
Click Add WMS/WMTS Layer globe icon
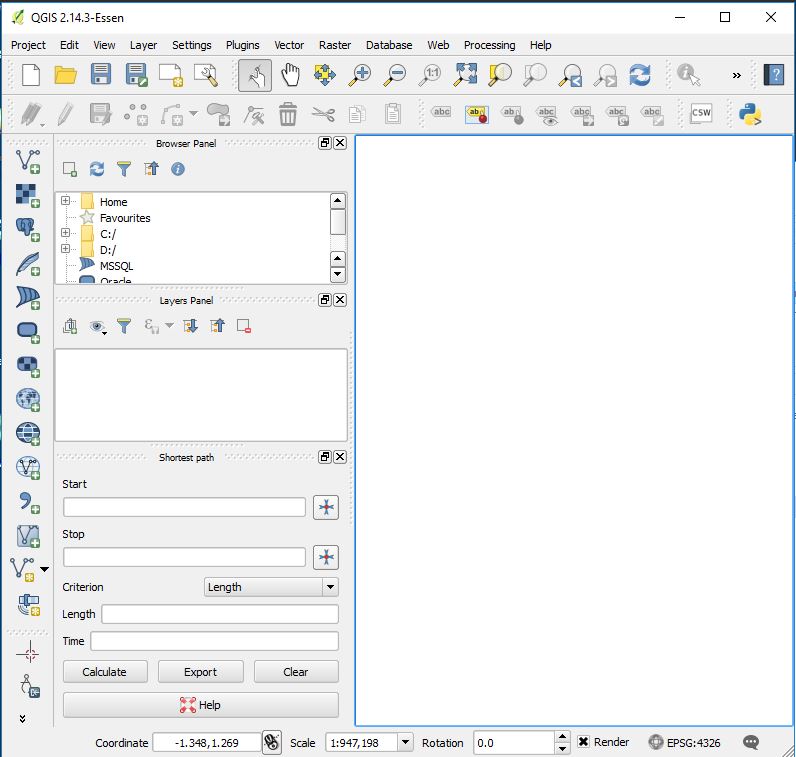(x=28, y=400)
